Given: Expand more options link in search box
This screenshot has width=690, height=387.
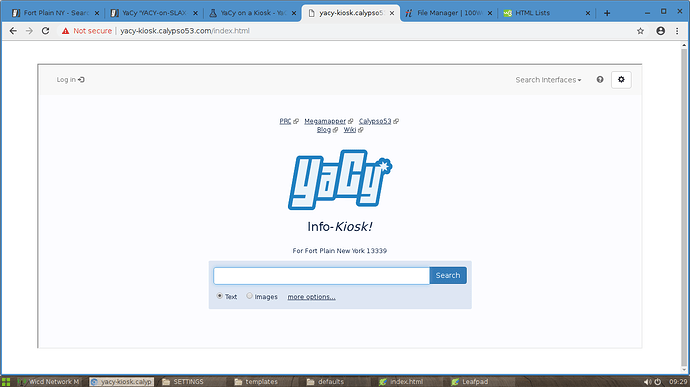Looking at the screenshot, I should click(x=311, y=297).
